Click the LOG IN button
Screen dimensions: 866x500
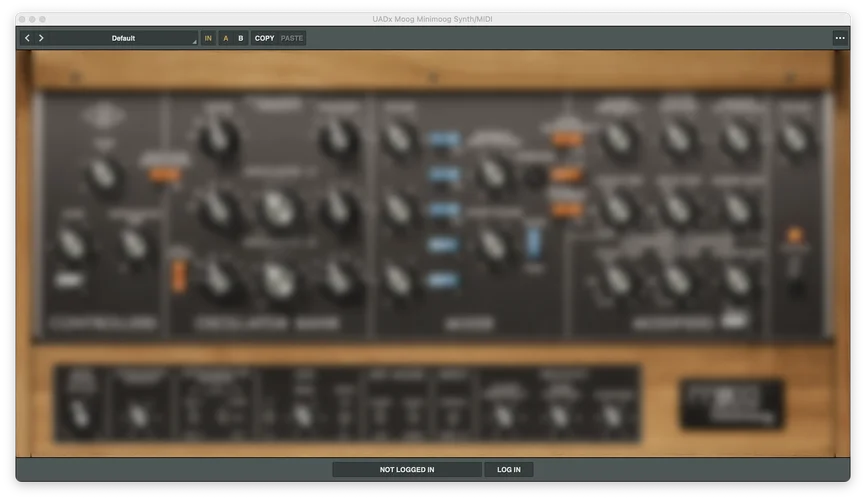pos(509,470)
